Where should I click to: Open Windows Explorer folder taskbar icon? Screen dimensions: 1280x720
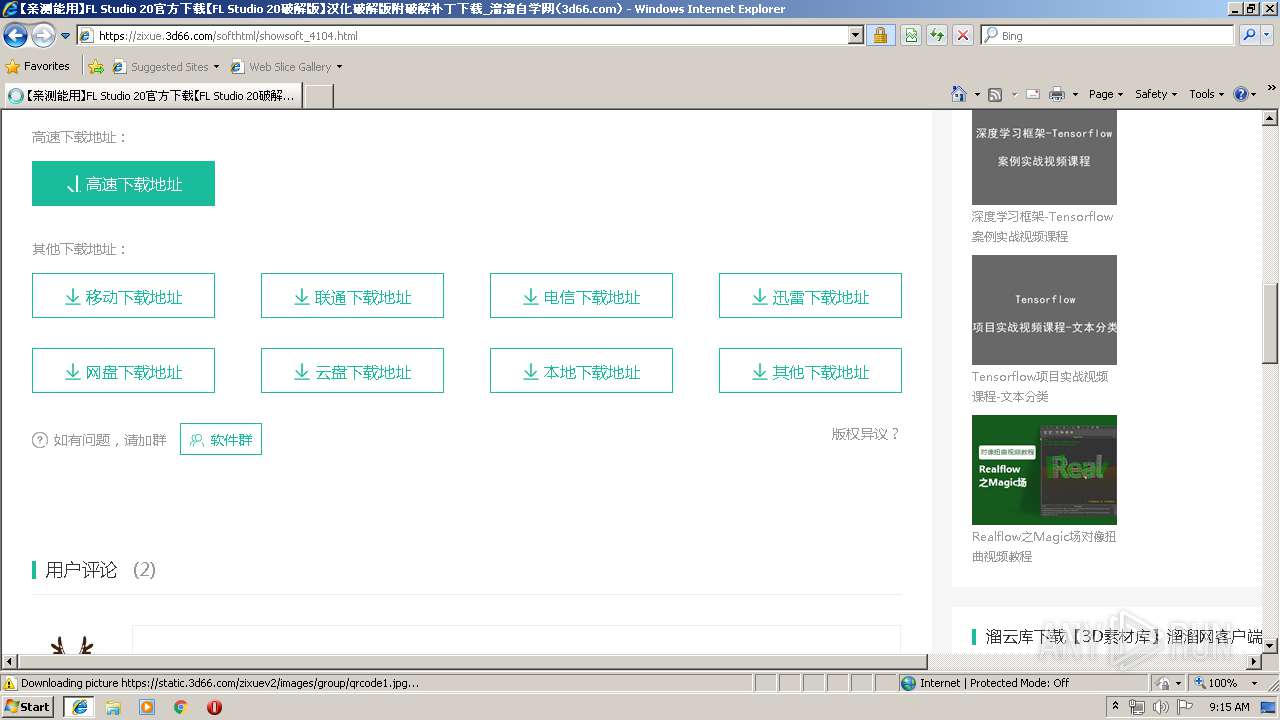point(113,706)
